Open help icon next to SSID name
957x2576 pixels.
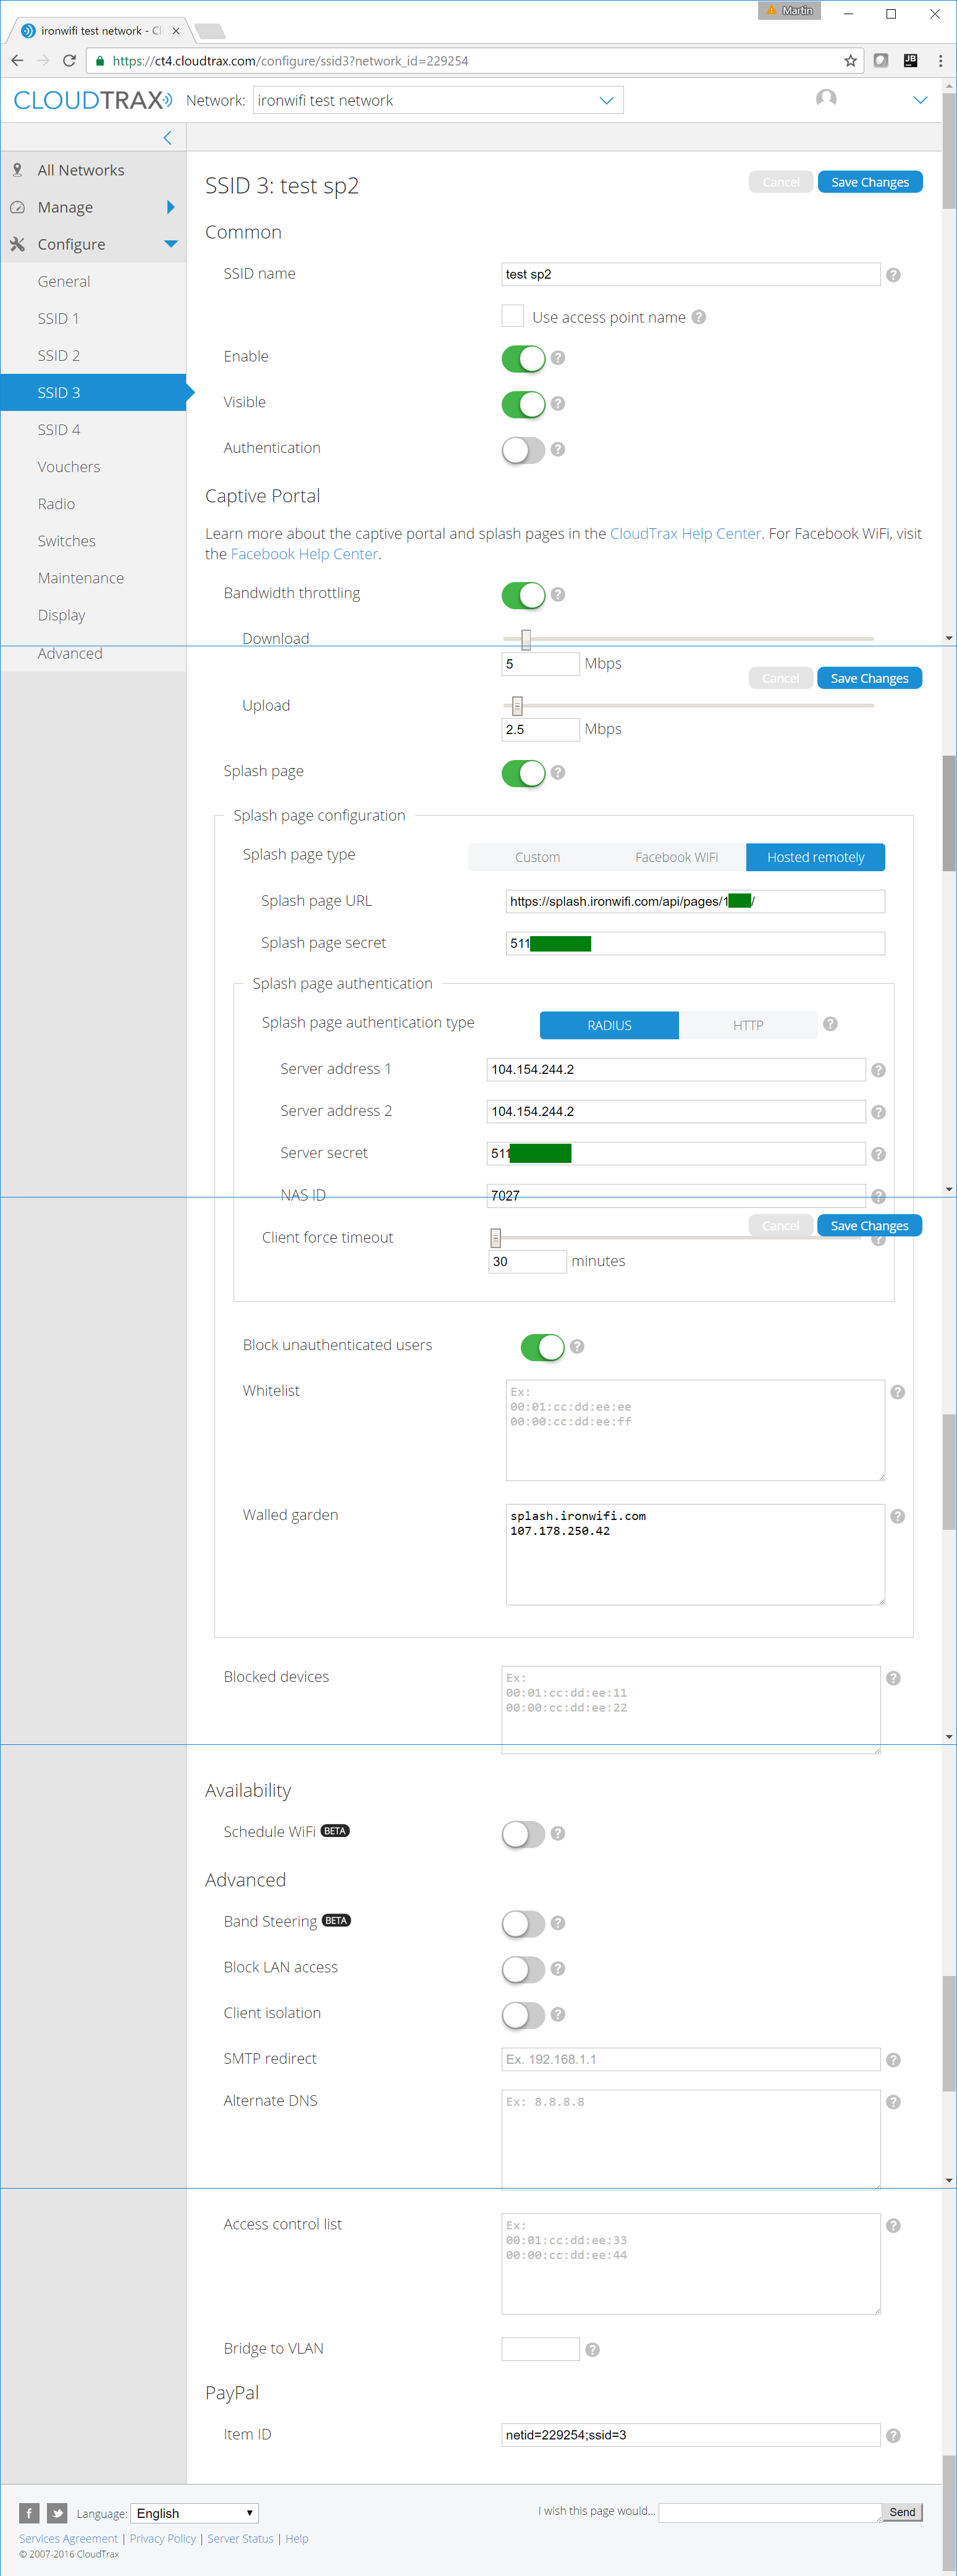[x=893, y=274]
